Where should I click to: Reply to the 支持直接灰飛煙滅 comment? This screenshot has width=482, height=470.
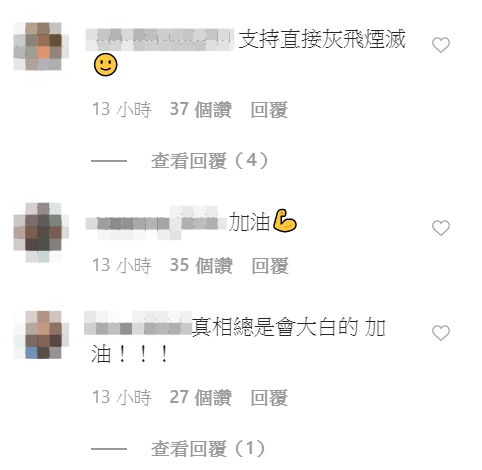pyautogui.click(x=269, y=110)
